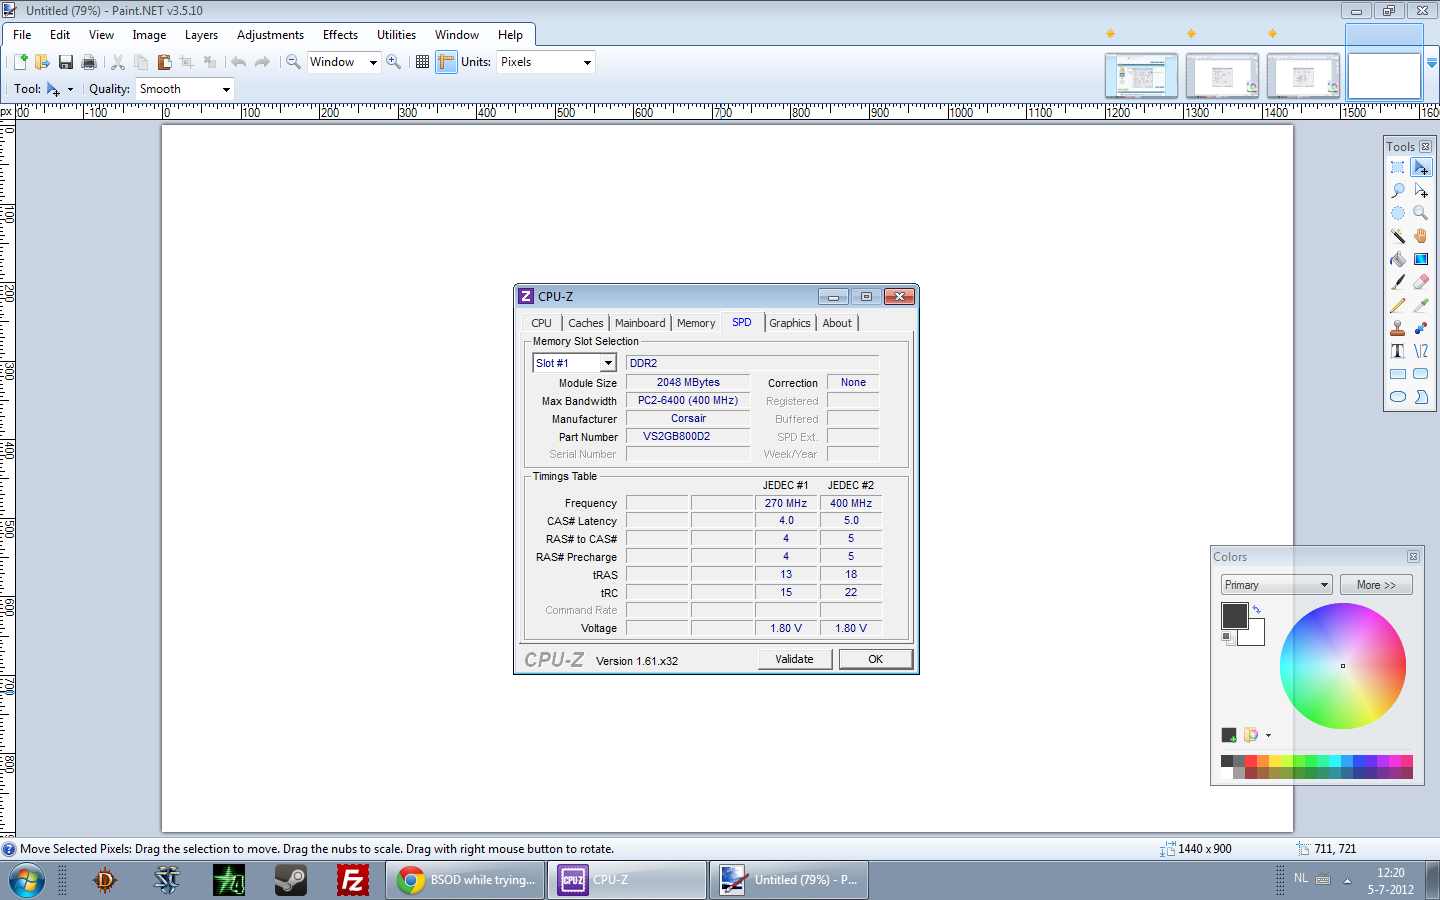Pick the Clone Stamp tool
The height and width of the screenshot is (900, 1440).
[1398, 328]
